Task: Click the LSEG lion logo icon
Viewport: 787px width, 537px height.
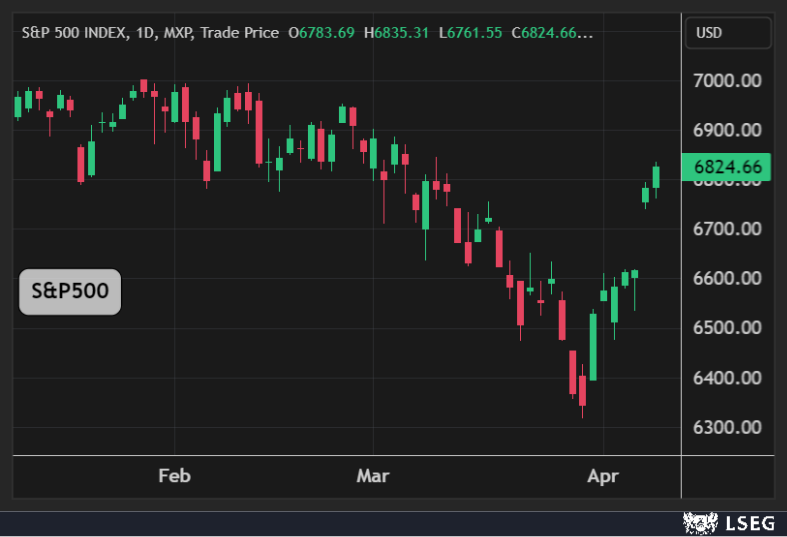Action: [700, 522]
